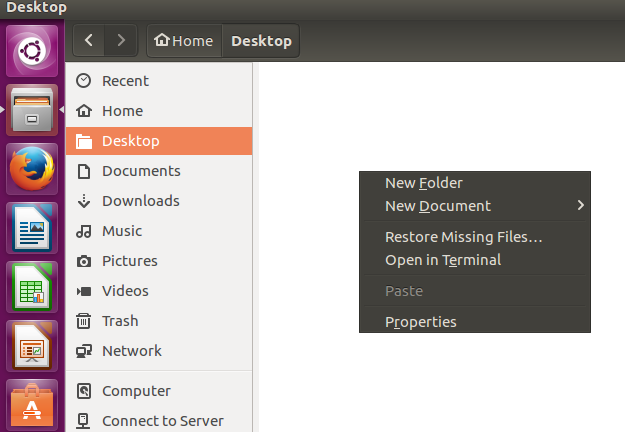Click the Files manager launcher icon

[33, 109]
